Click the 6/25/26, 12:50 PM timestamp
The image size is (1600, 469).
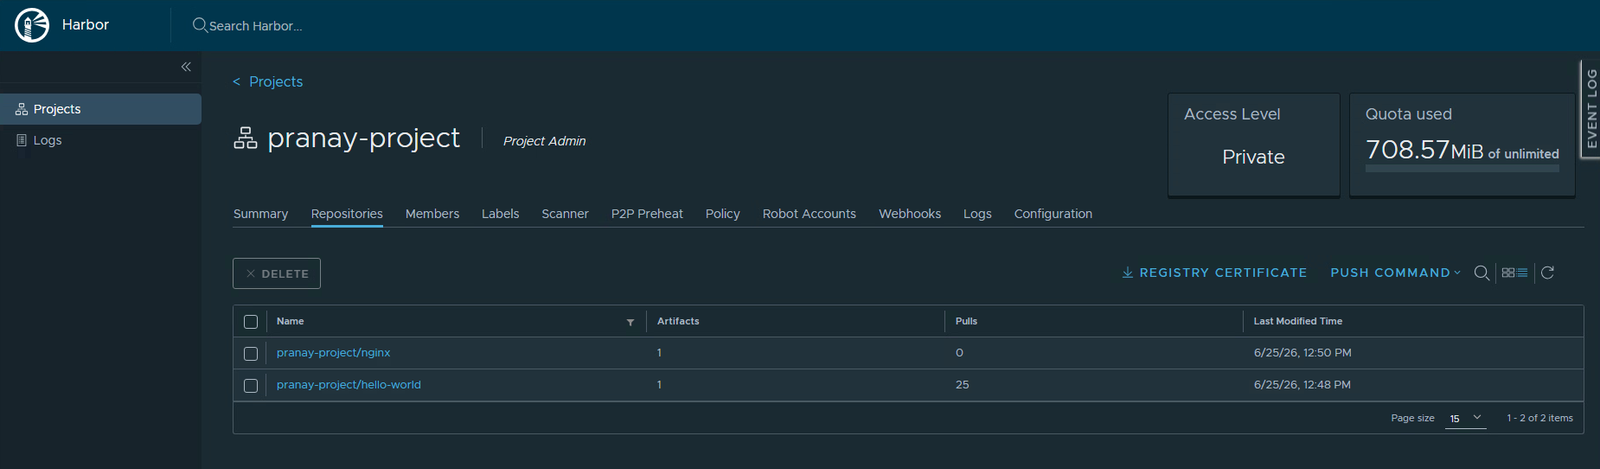click(x=1302, y=353)
